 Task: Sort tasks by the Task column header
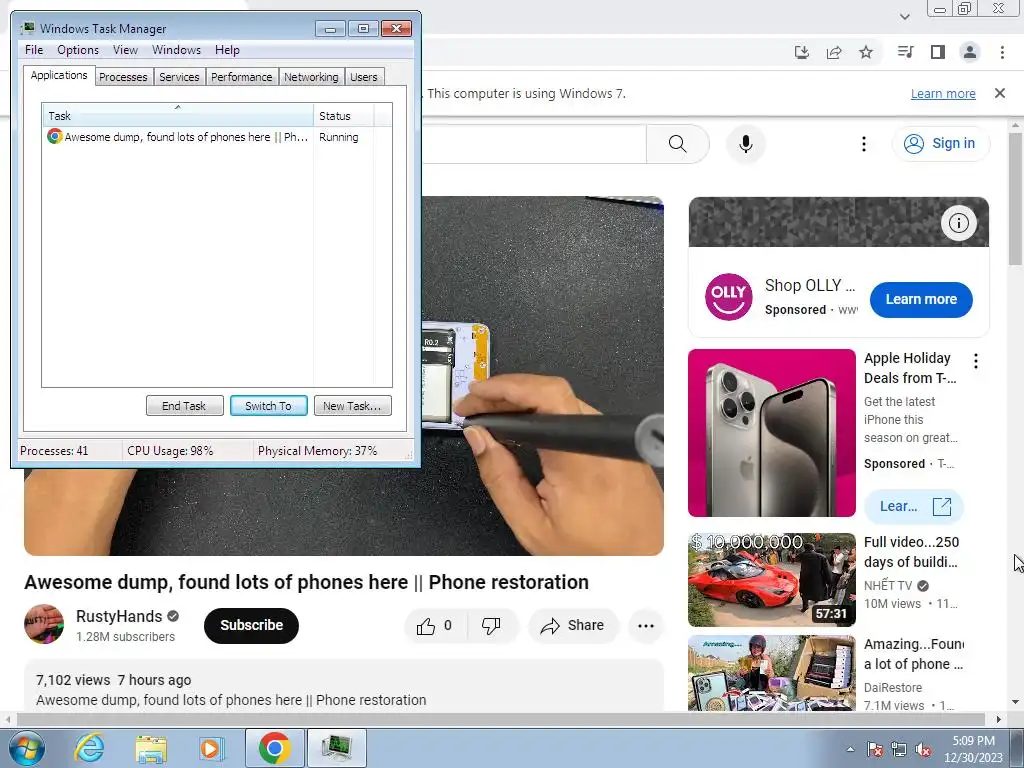(177, 116)
